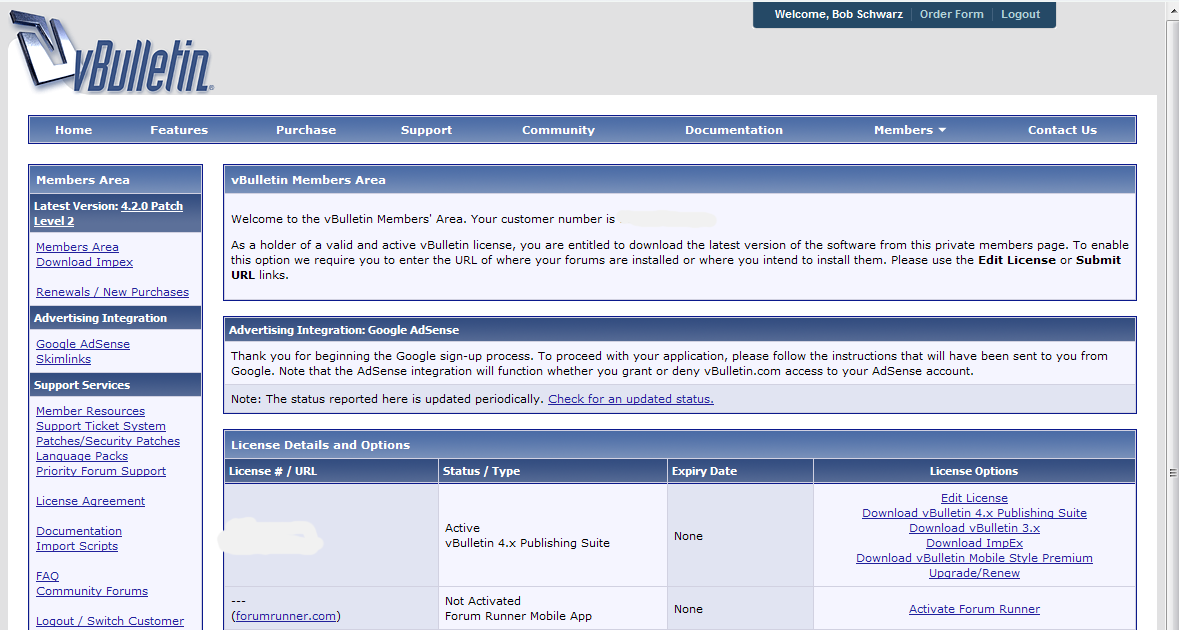Open Members Area sidebar link
The width and height of the screenshot is (1179, 630).
[77, 247]
